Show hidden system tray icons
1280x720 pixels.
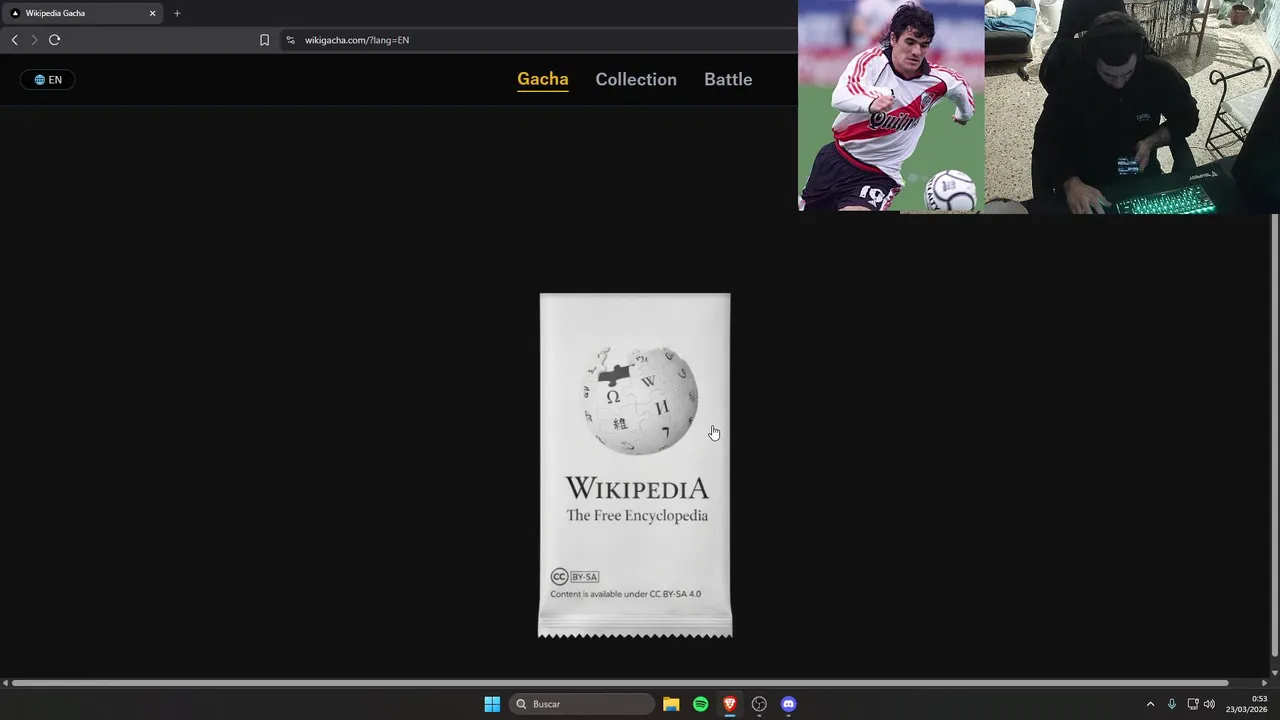[1150, 704]
